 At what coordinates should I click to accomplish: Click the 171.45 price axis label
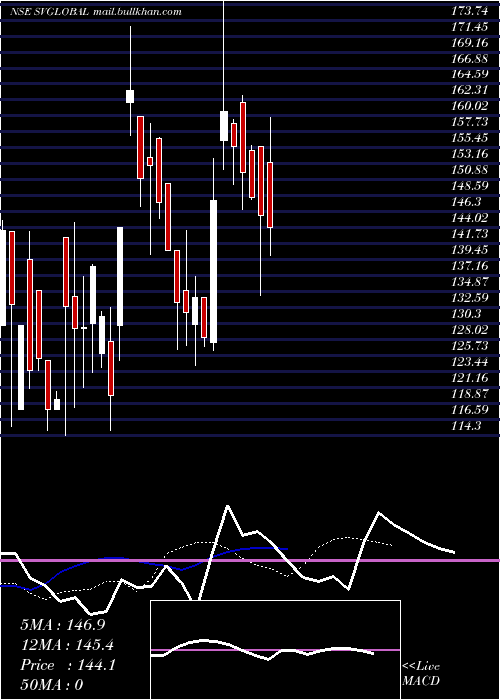[x=470, y=28]
